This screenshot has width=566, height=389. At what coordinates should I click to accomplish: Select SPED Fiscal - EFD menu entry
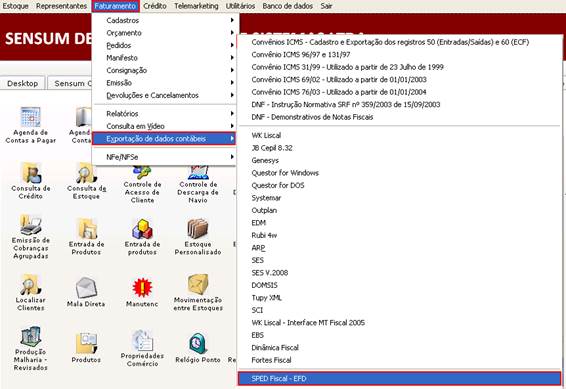(400, 379)
